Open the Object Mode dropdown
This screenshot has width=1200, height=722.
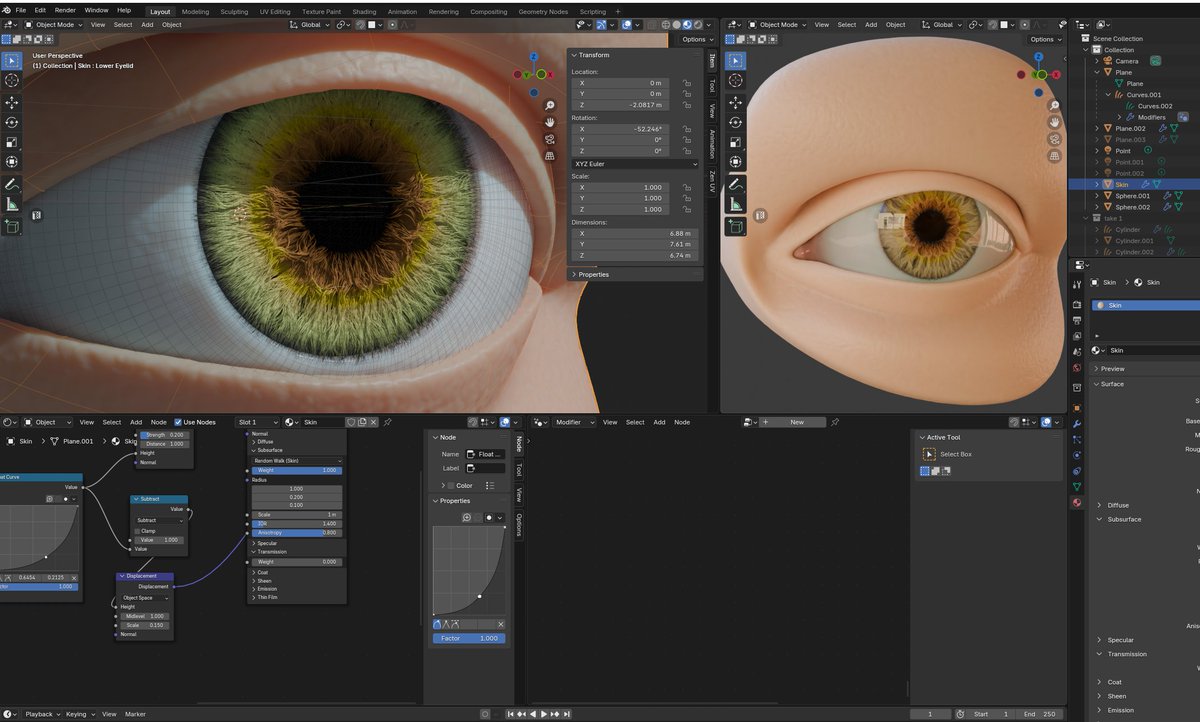(55, 25)
